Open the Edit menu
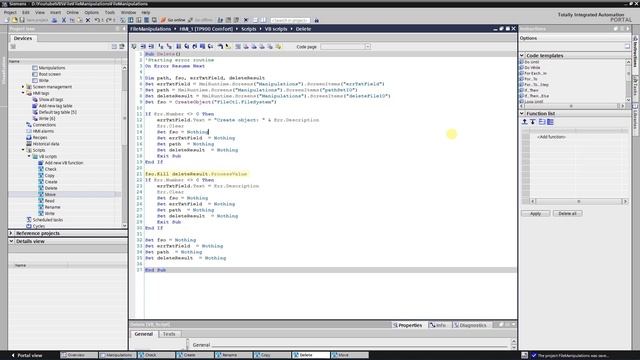Screen dimensions: 640x360 pos(26,13)
